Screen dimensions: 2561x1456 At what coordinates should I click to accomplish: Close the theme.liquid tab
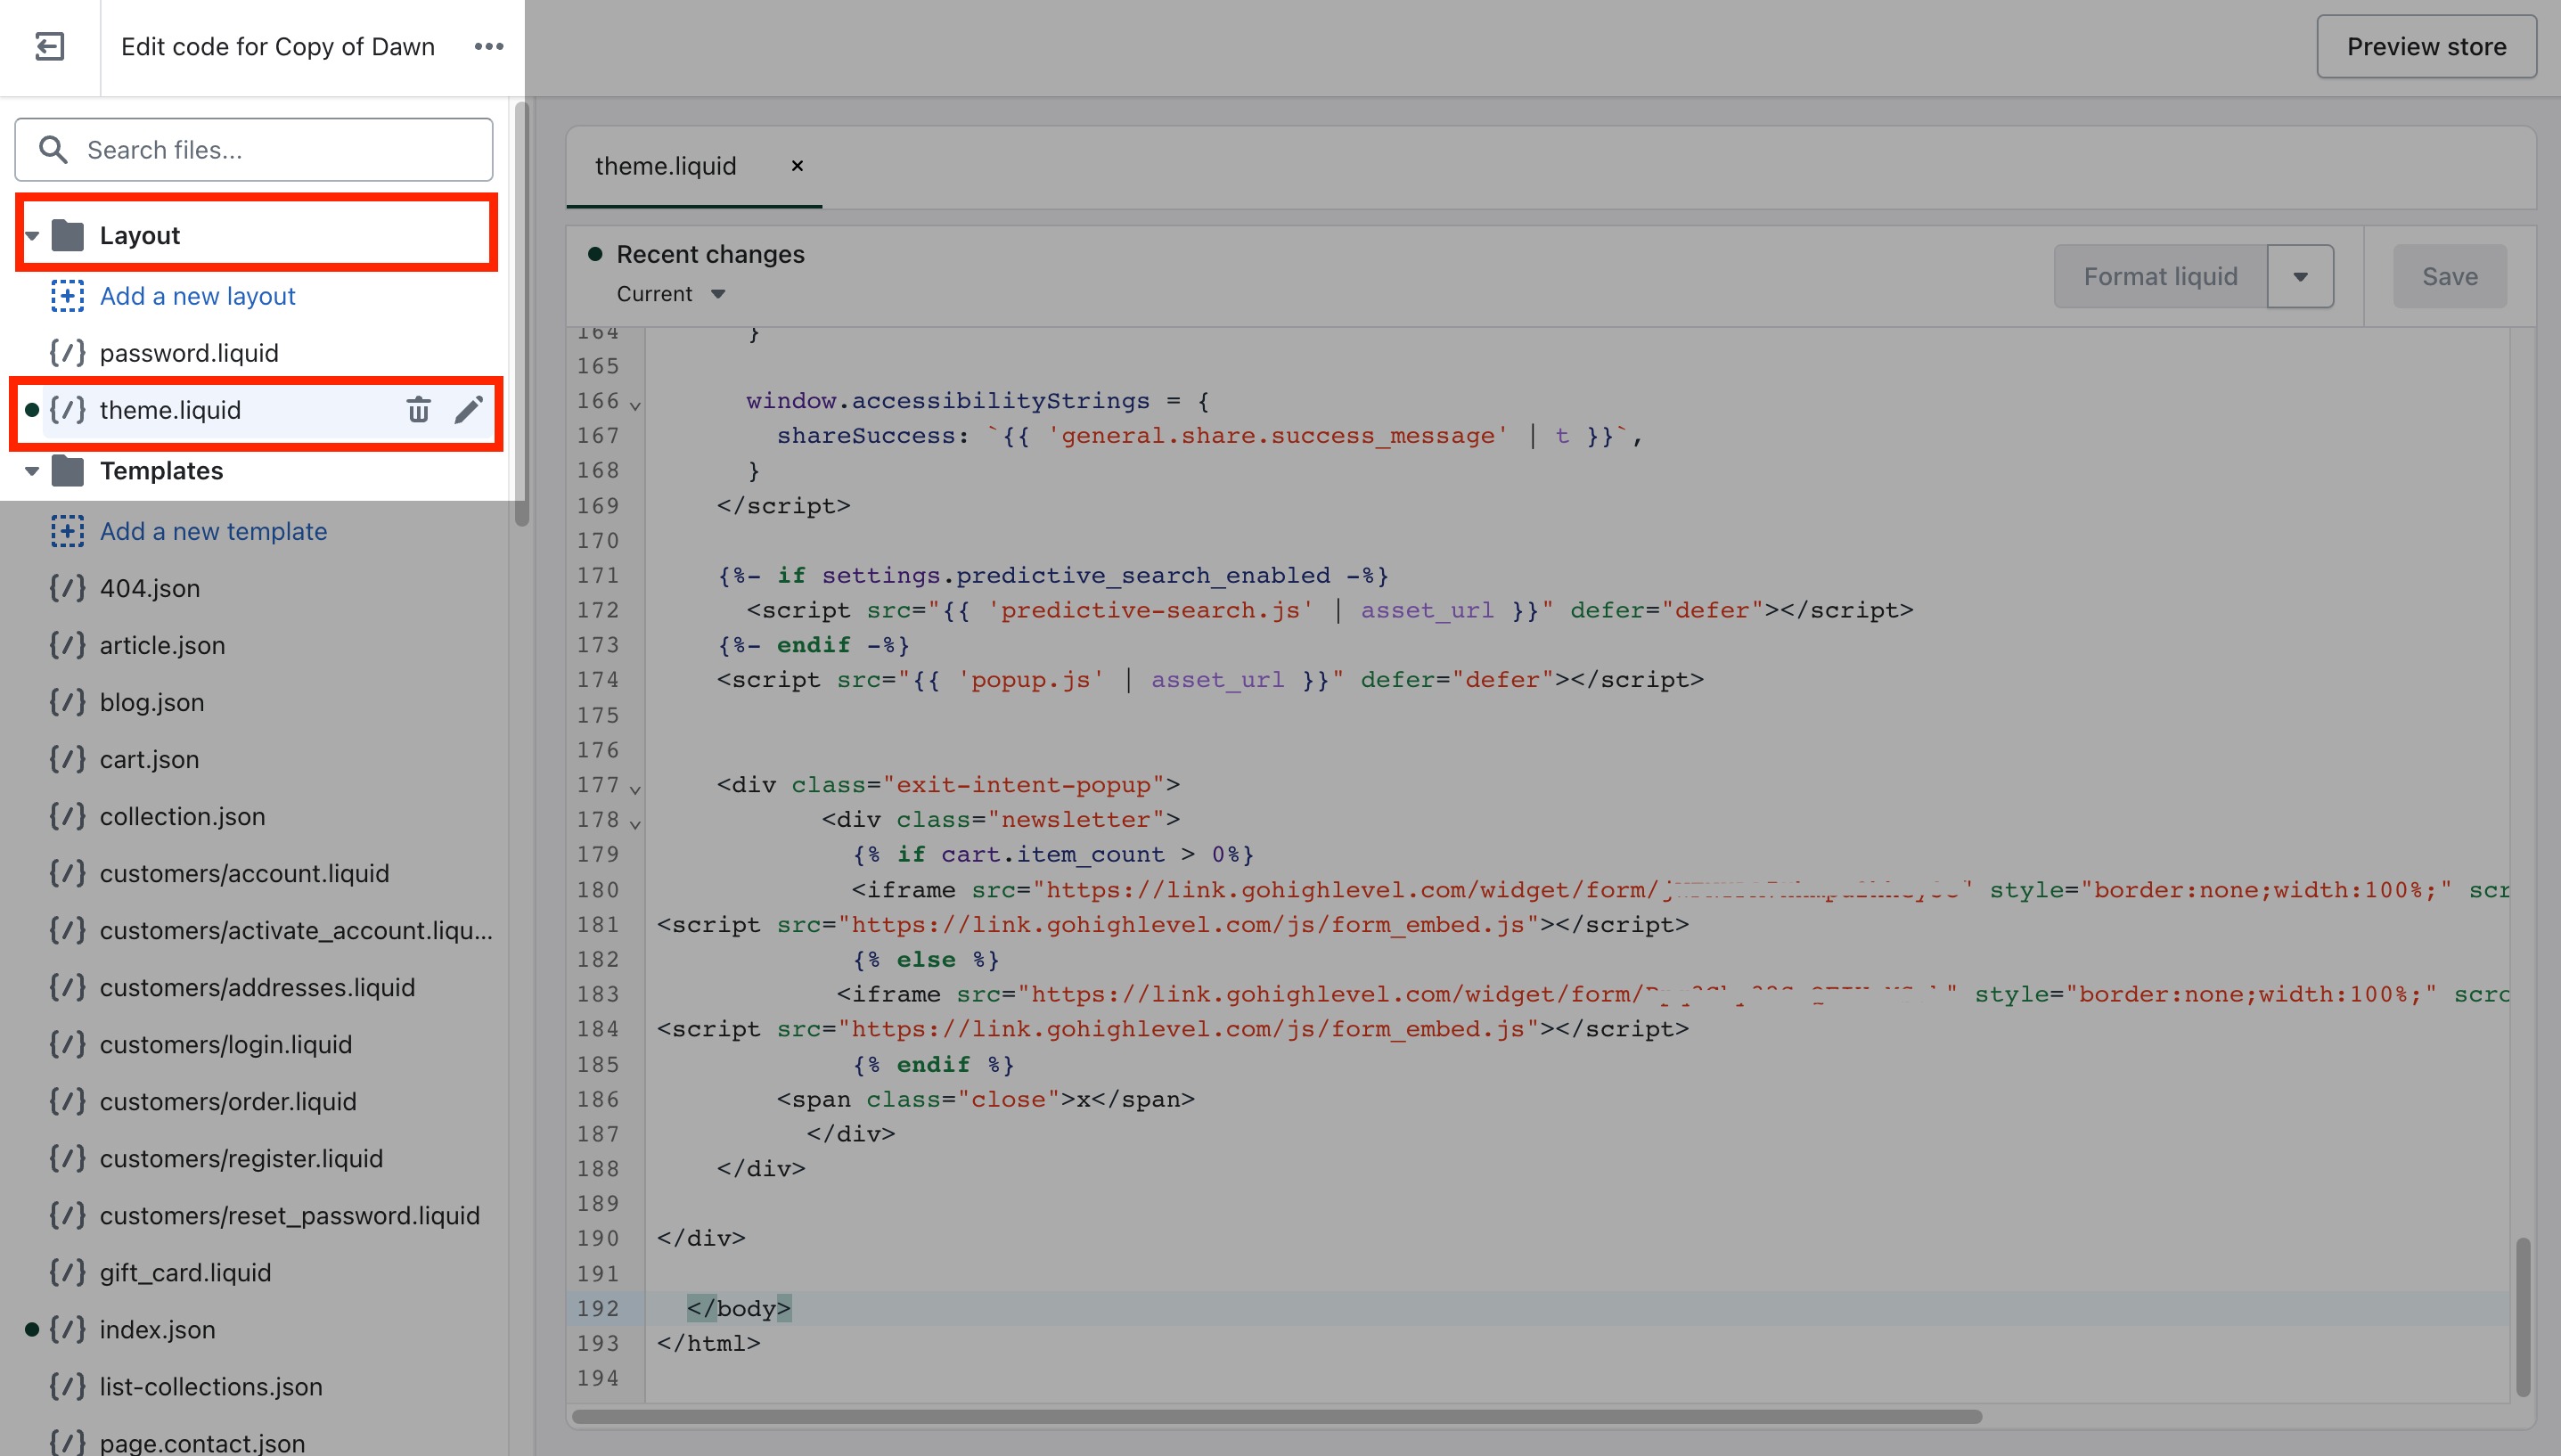coord(797,166)
